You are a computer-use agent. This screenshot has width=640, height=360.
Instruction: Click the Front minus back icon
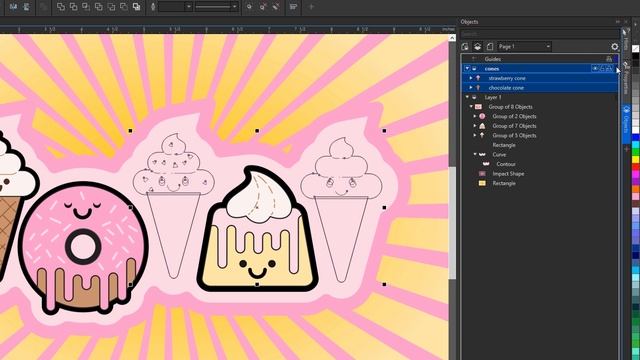click(x=111, y=7)
